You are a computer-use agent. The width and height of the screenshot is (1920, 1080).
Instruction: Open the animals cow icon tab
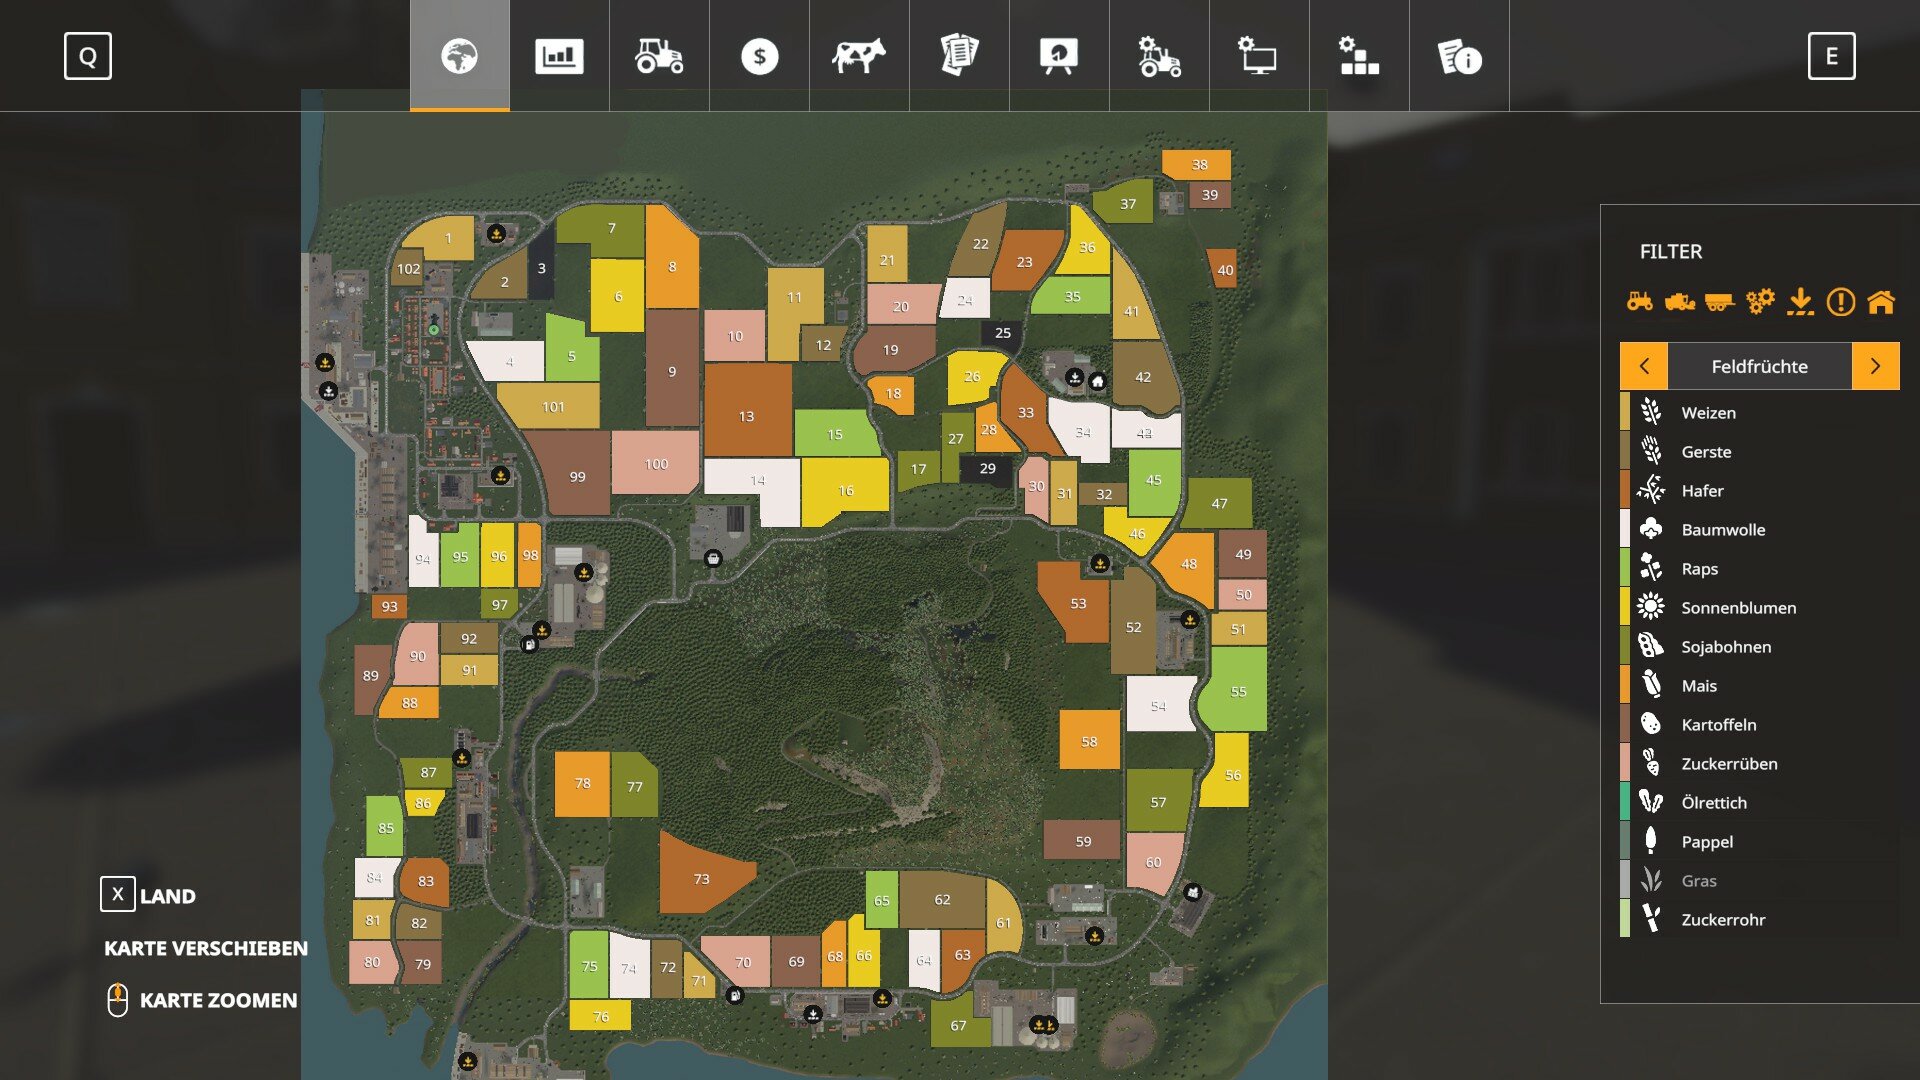point(859,56)
